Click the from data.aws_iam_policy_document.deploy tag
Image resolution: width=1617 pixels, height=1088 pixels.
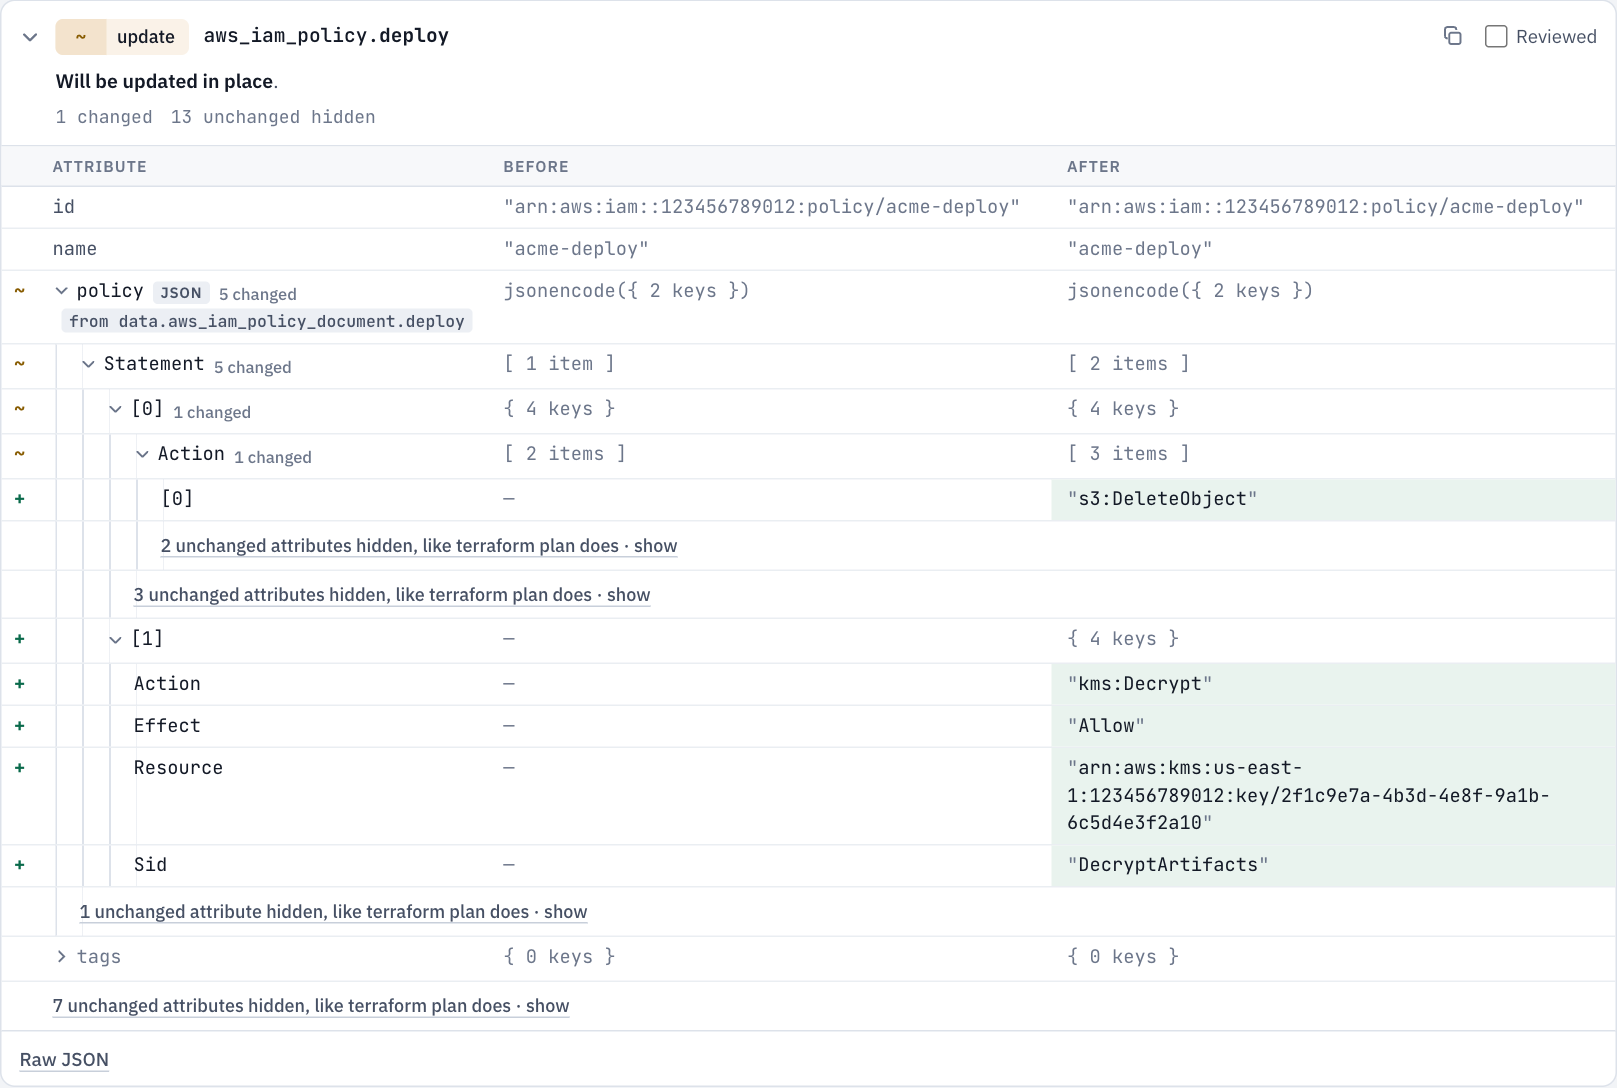coord(267,321)
